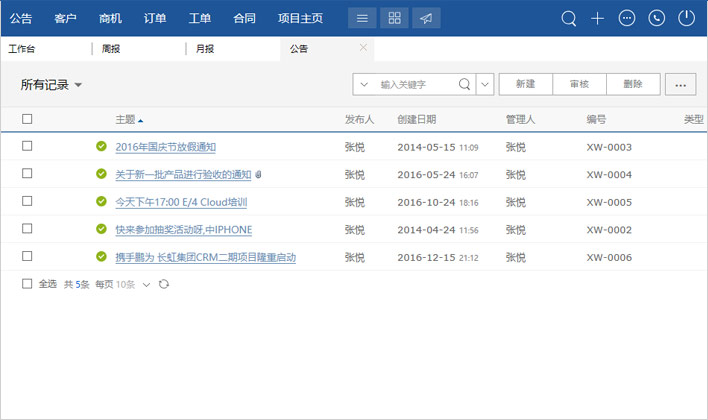Expand the dropdown arrow right of search field
Viewport: 708px width, 420px height.
(x=485, y=85)
